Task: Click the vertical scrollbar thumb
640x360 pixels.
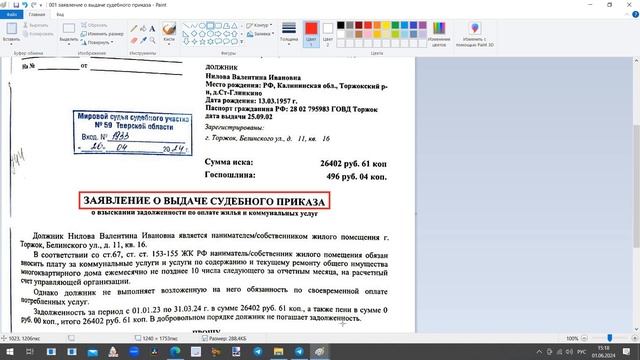Action: (636, 186)
